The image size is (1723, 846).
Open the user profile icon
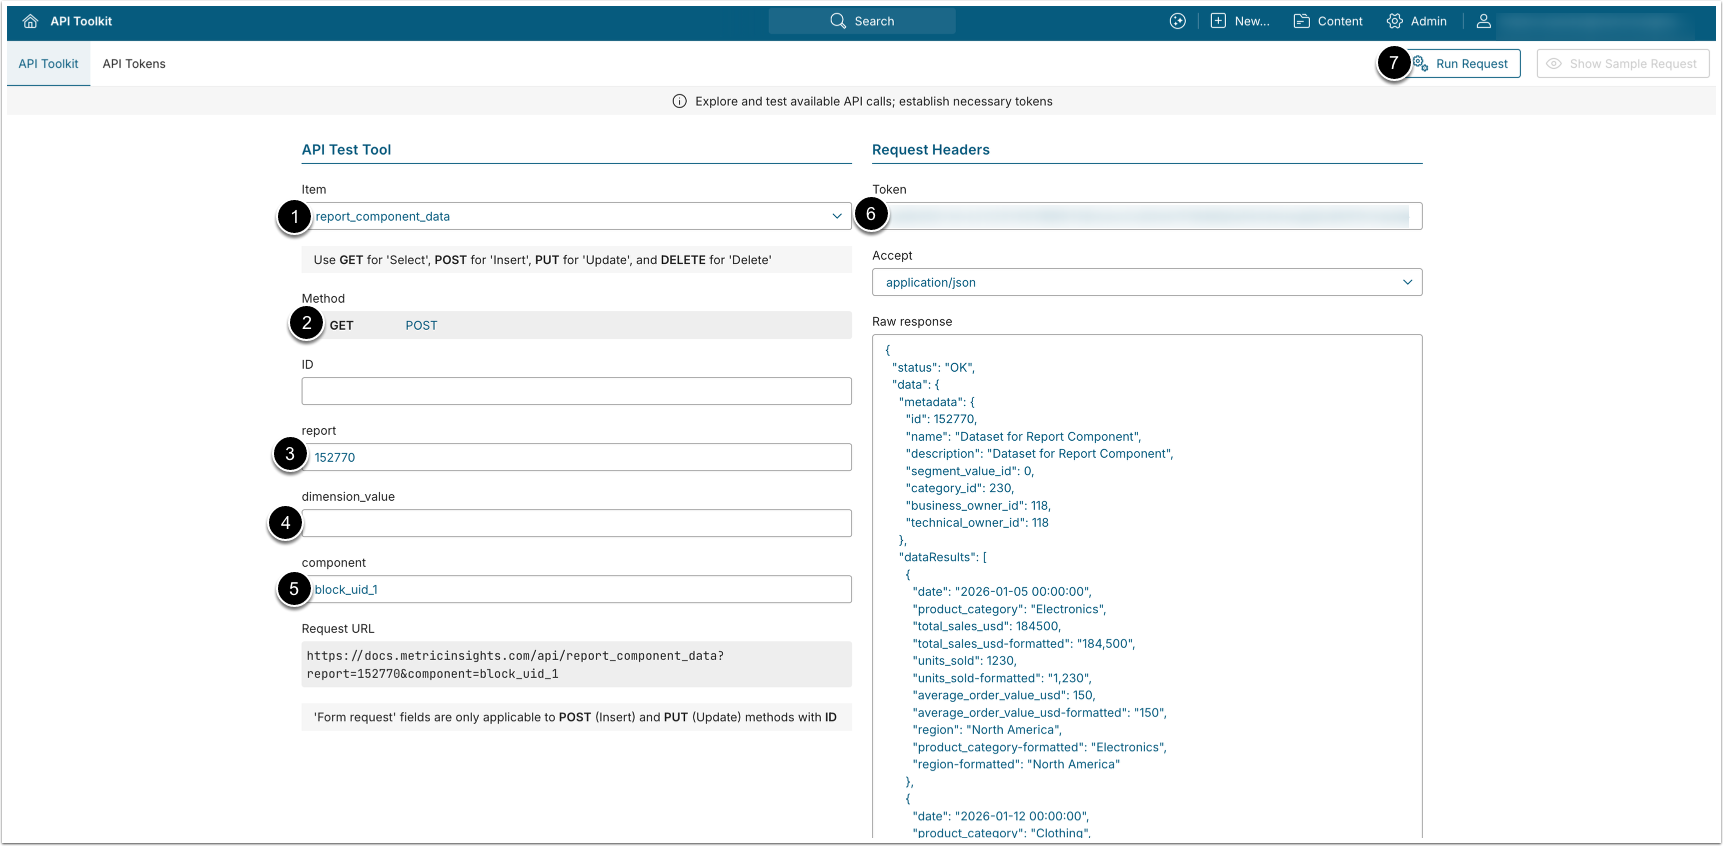click(1484, 21)
